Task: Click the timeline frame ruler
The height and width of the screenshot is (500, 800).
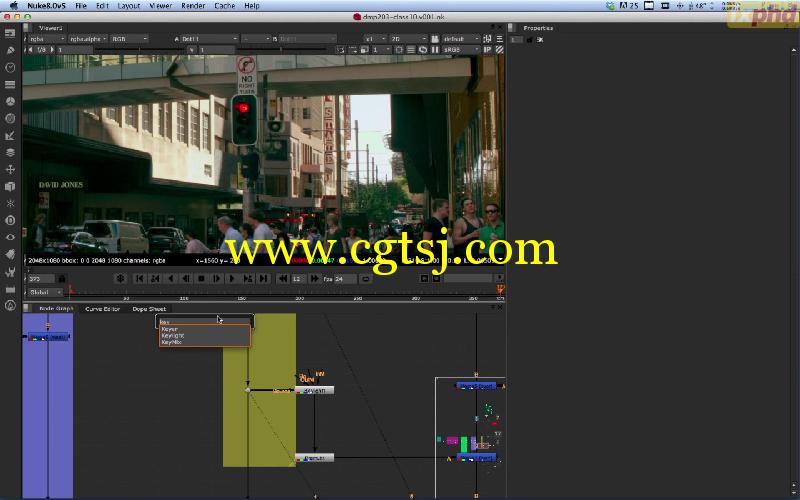Action: [286, 292]
